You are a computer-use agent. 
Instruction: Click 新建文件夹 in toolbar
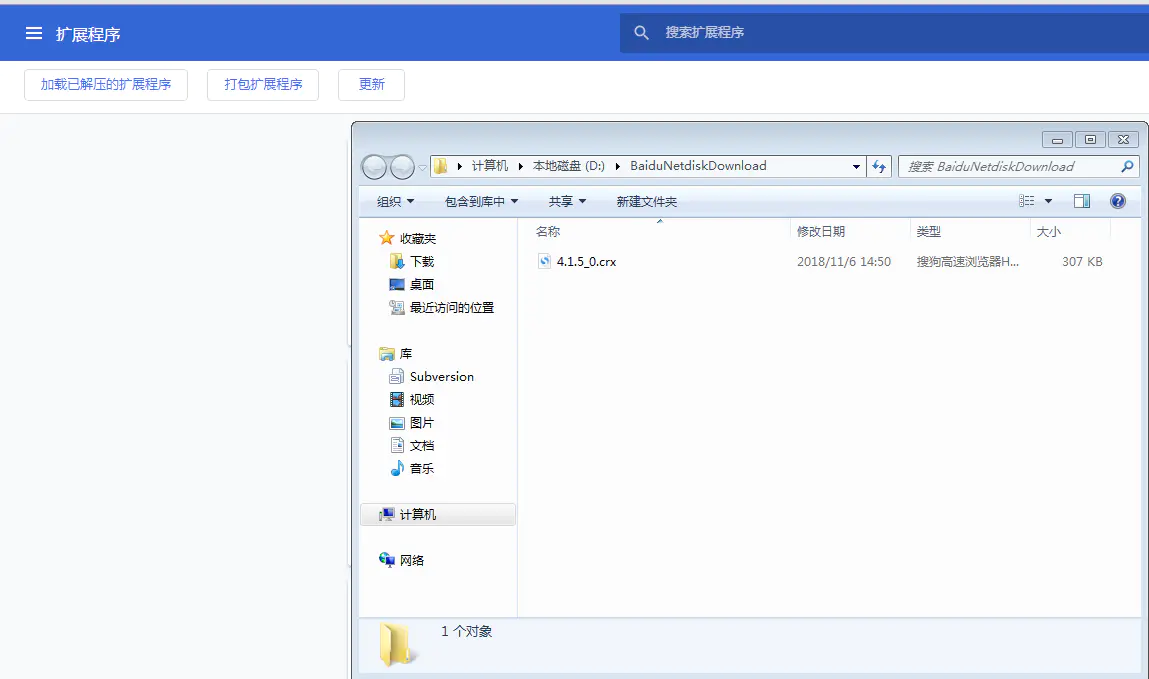pos(646,201)
